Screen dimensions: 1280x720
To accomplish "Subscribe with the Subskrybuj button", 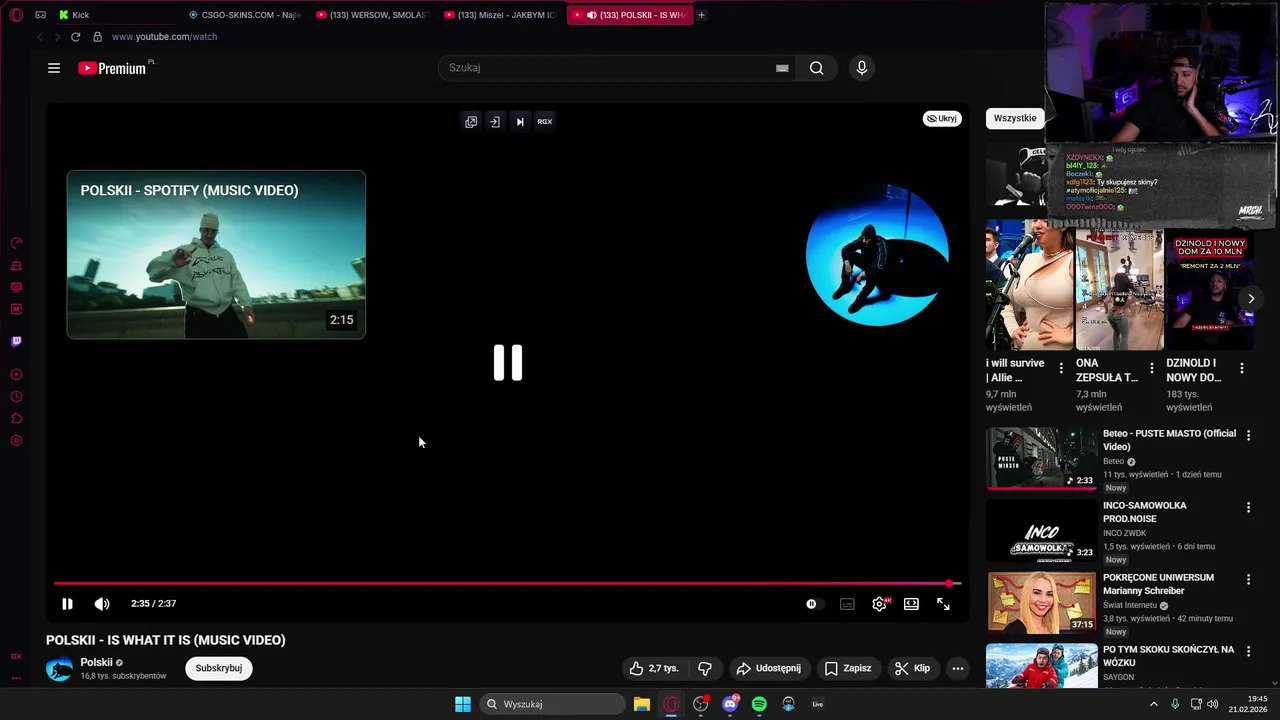I will (x=219, y=668).
